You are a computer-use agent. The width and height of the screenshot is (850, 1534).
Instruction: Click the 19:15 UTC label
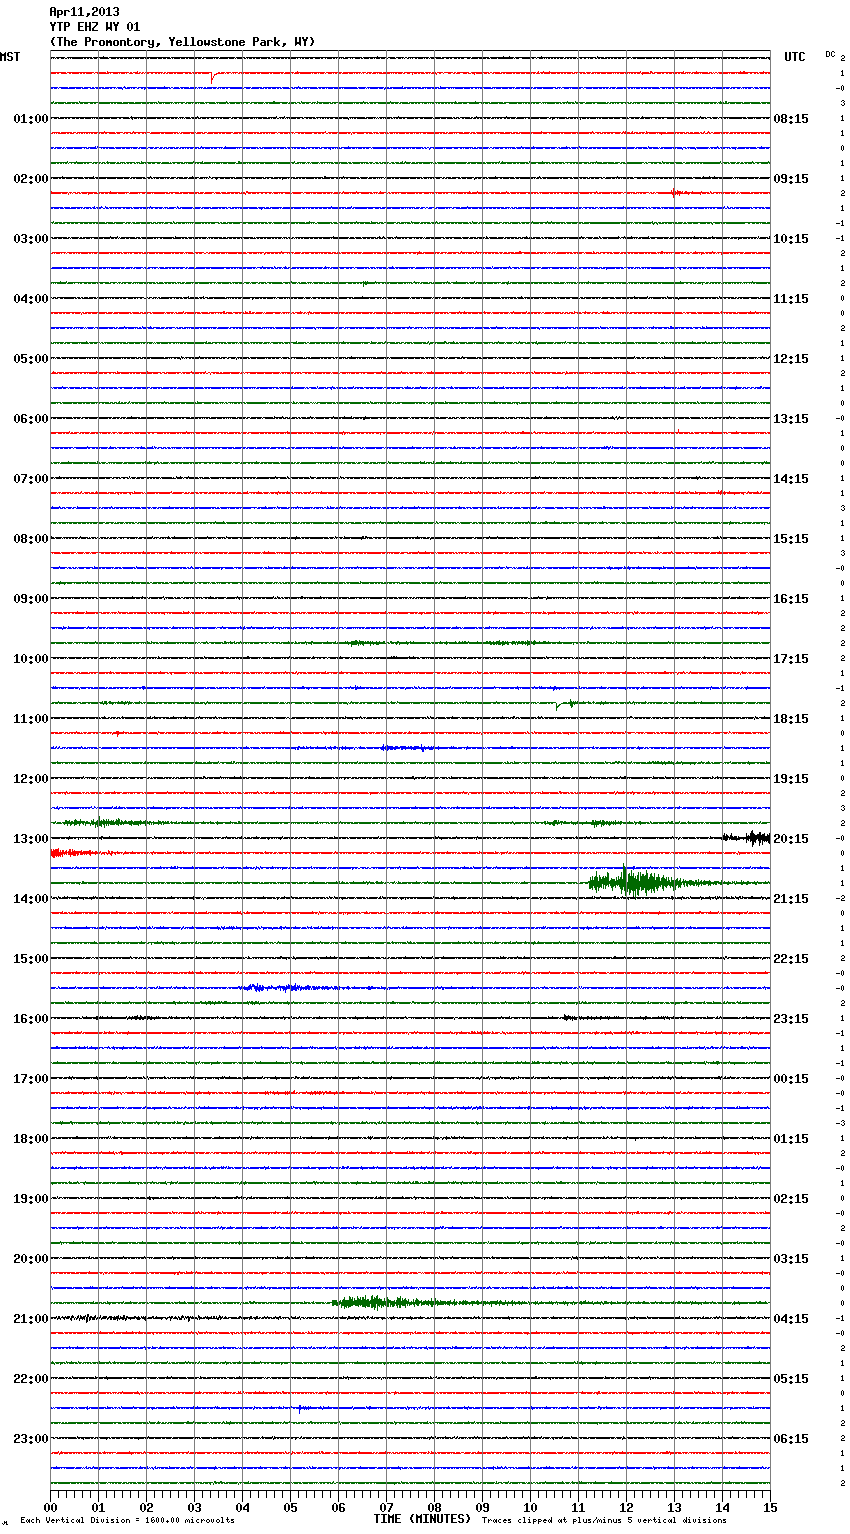(791, 779)
